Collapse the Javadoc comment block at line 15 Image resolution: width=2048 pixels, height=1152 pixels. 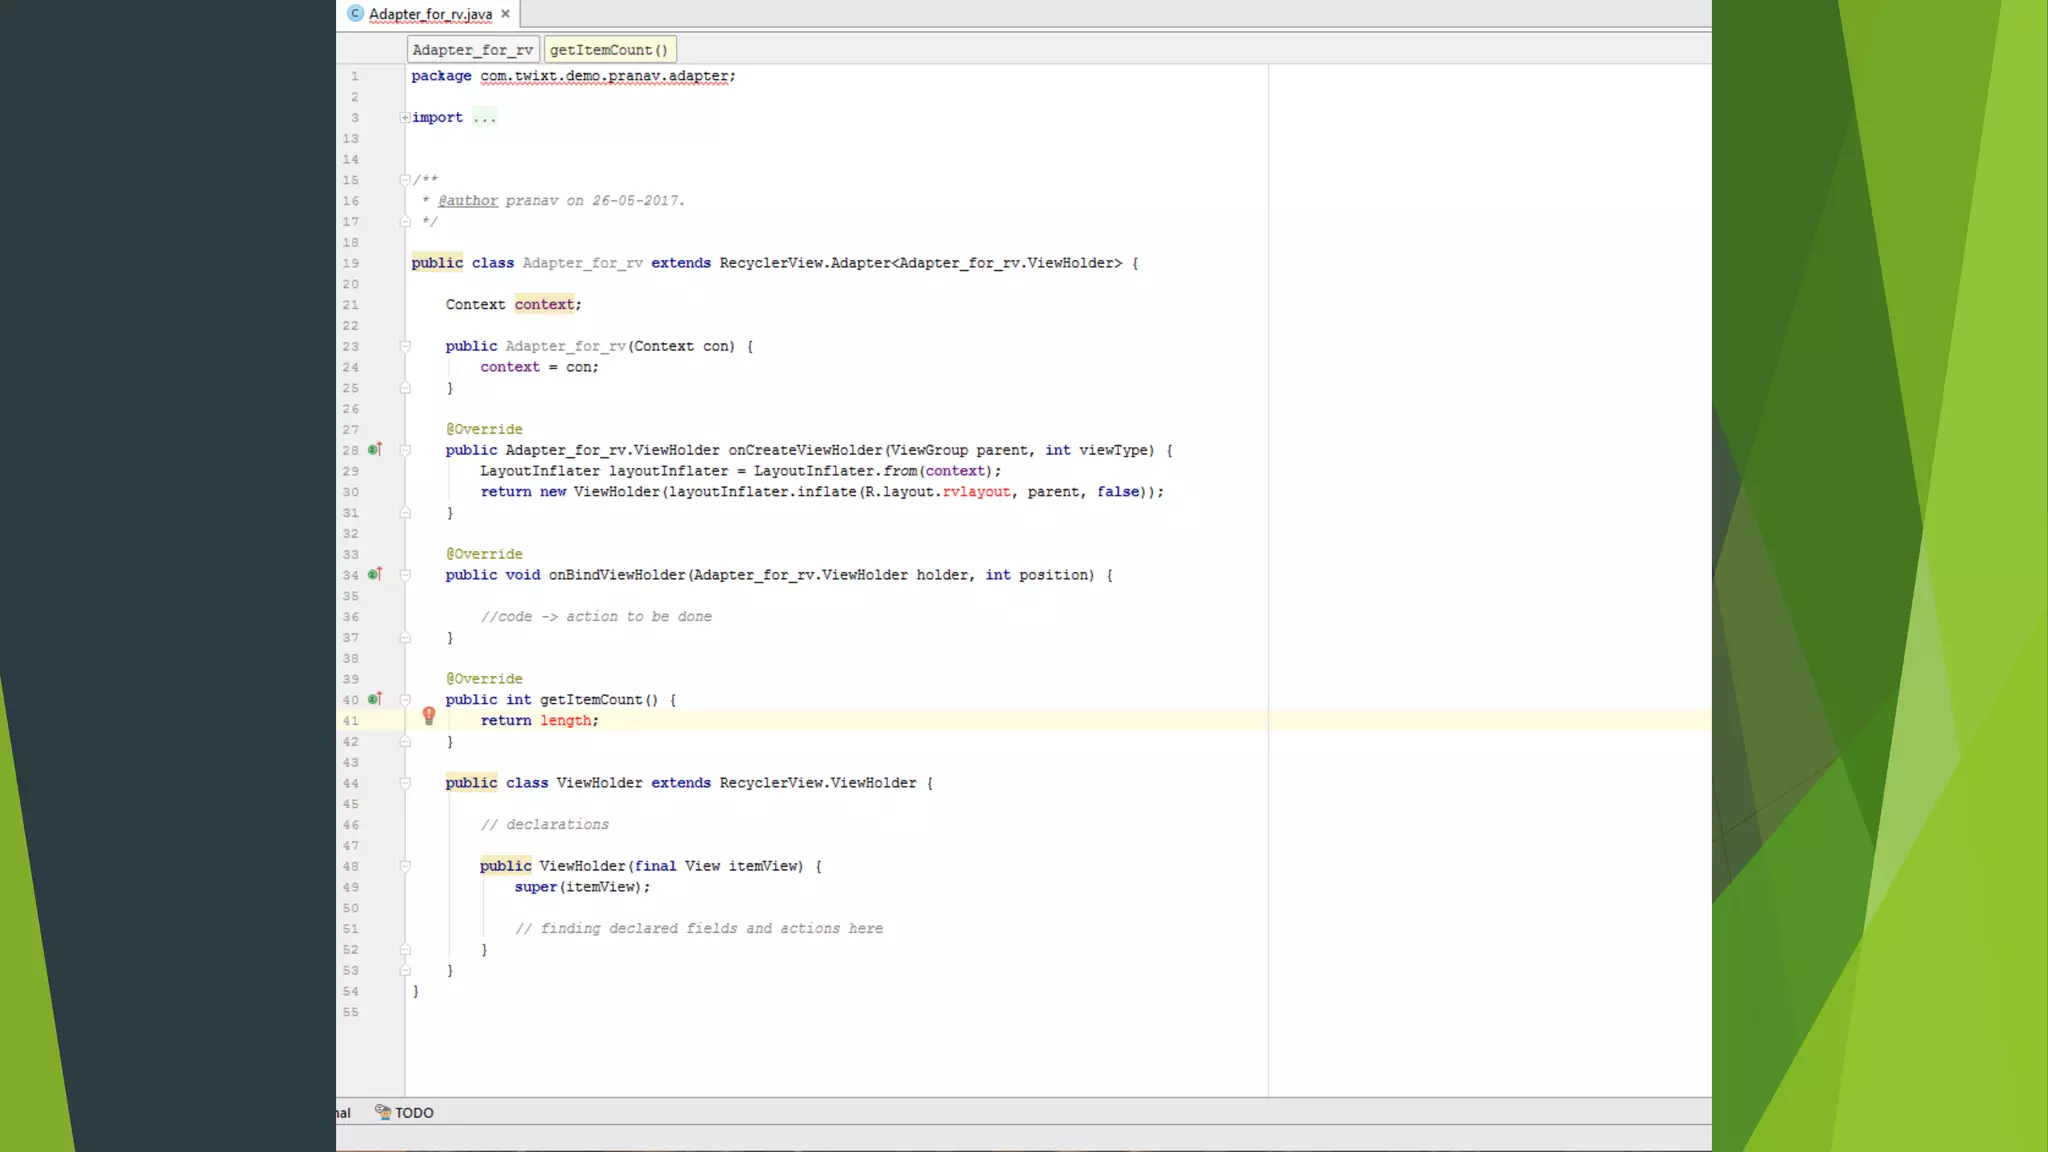click(x=405, y=180)
